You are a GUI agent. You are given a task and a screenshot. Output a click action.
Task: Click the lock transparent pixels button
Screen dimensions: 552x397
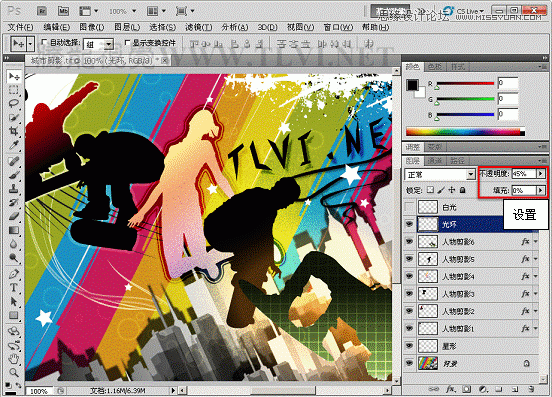[430, 190]
